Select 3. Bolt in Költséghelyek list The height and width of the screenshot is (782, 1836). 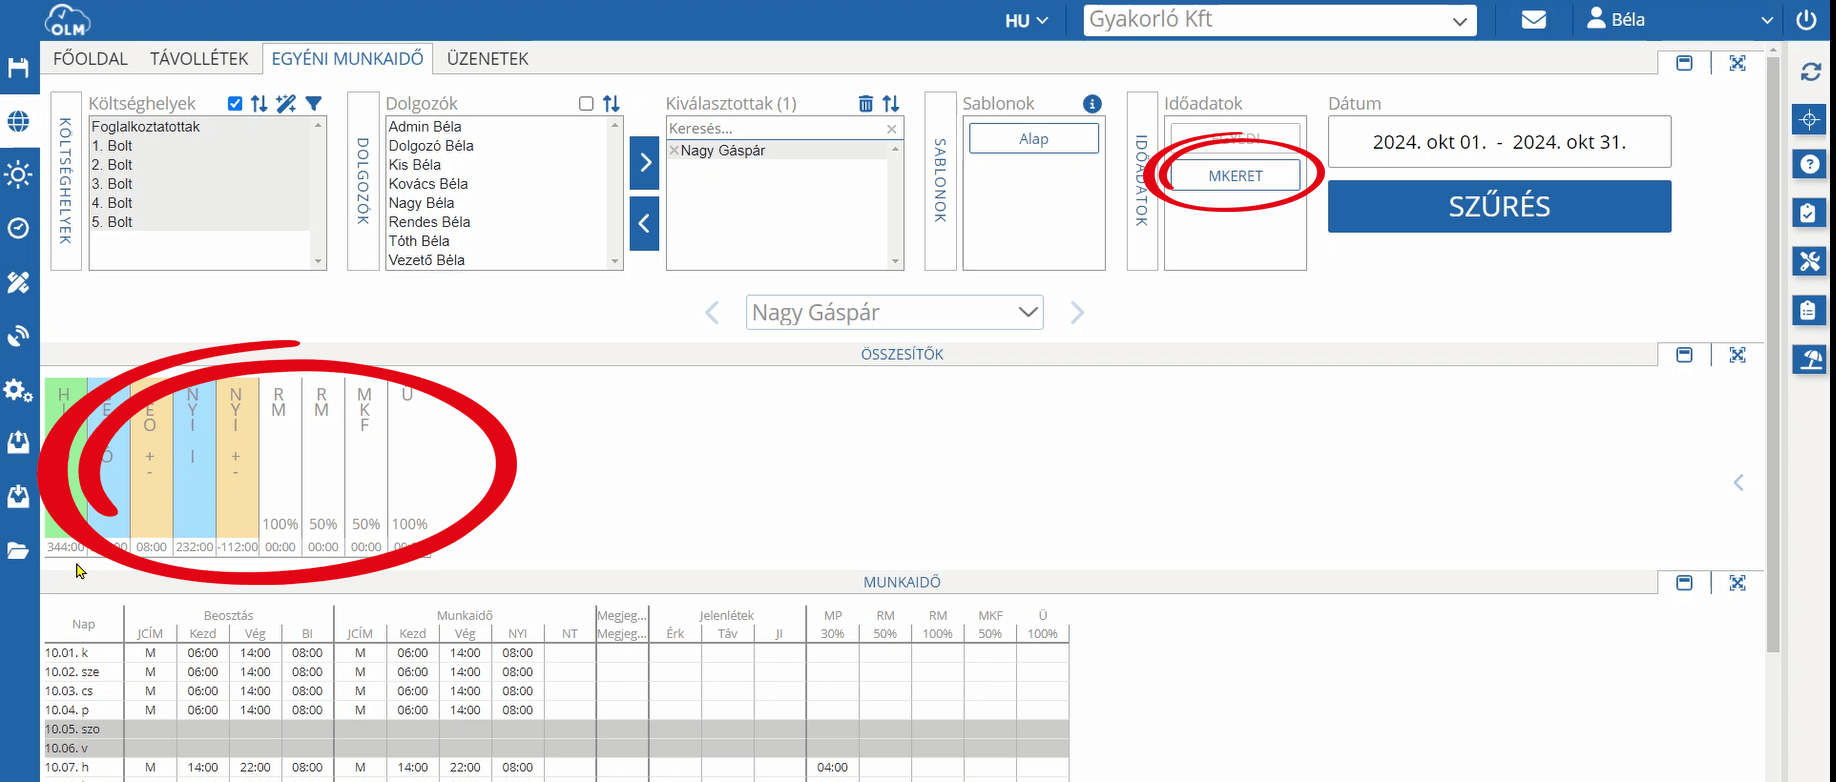point(112,184)
